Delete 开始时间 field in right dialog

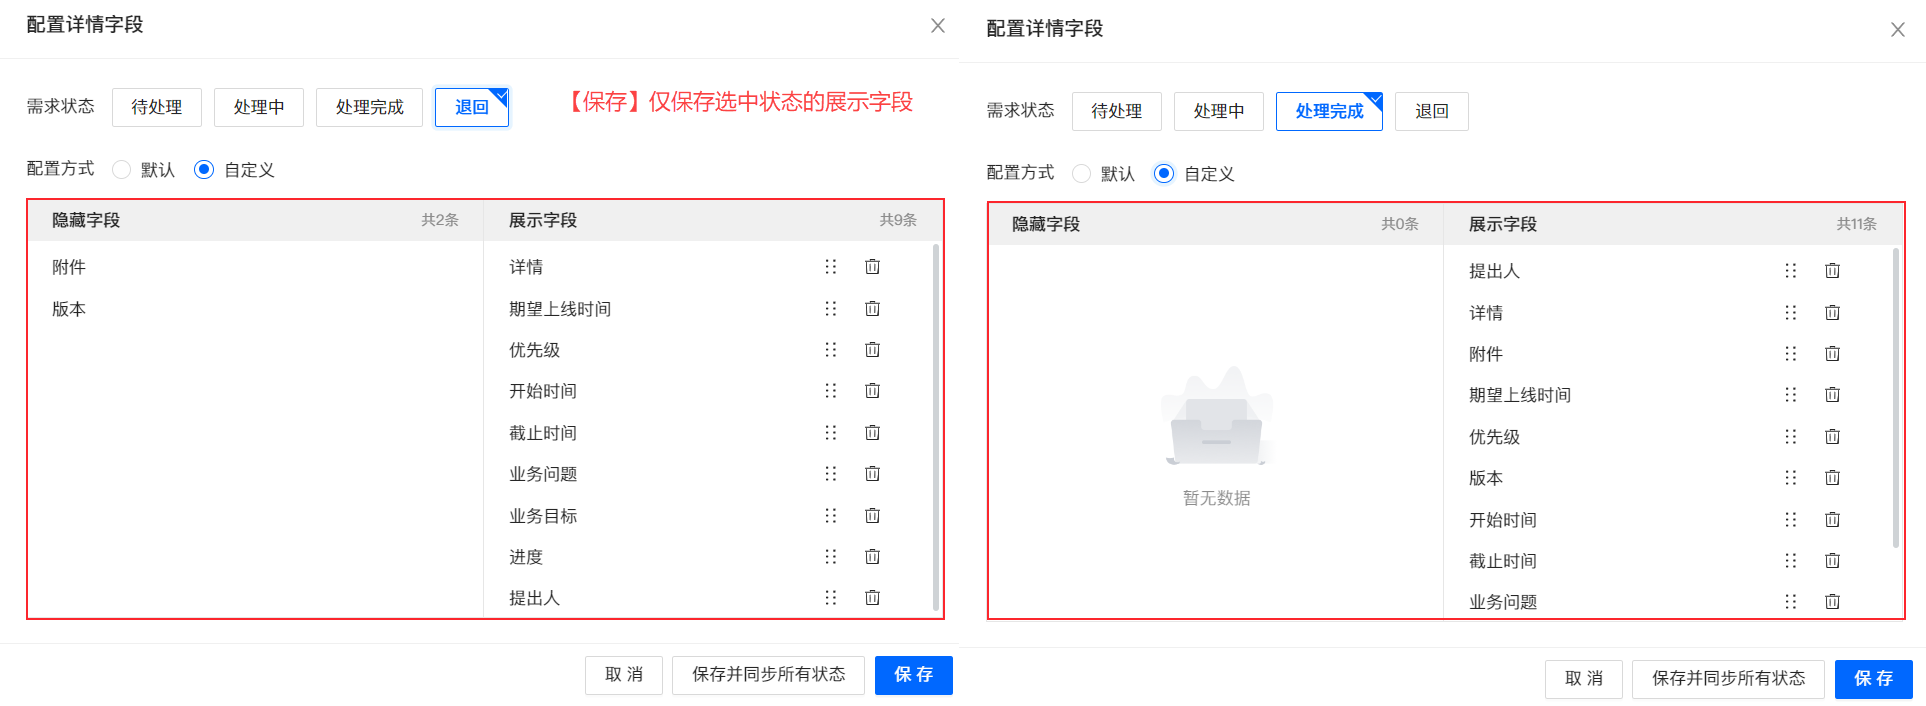click(1832, 520)
